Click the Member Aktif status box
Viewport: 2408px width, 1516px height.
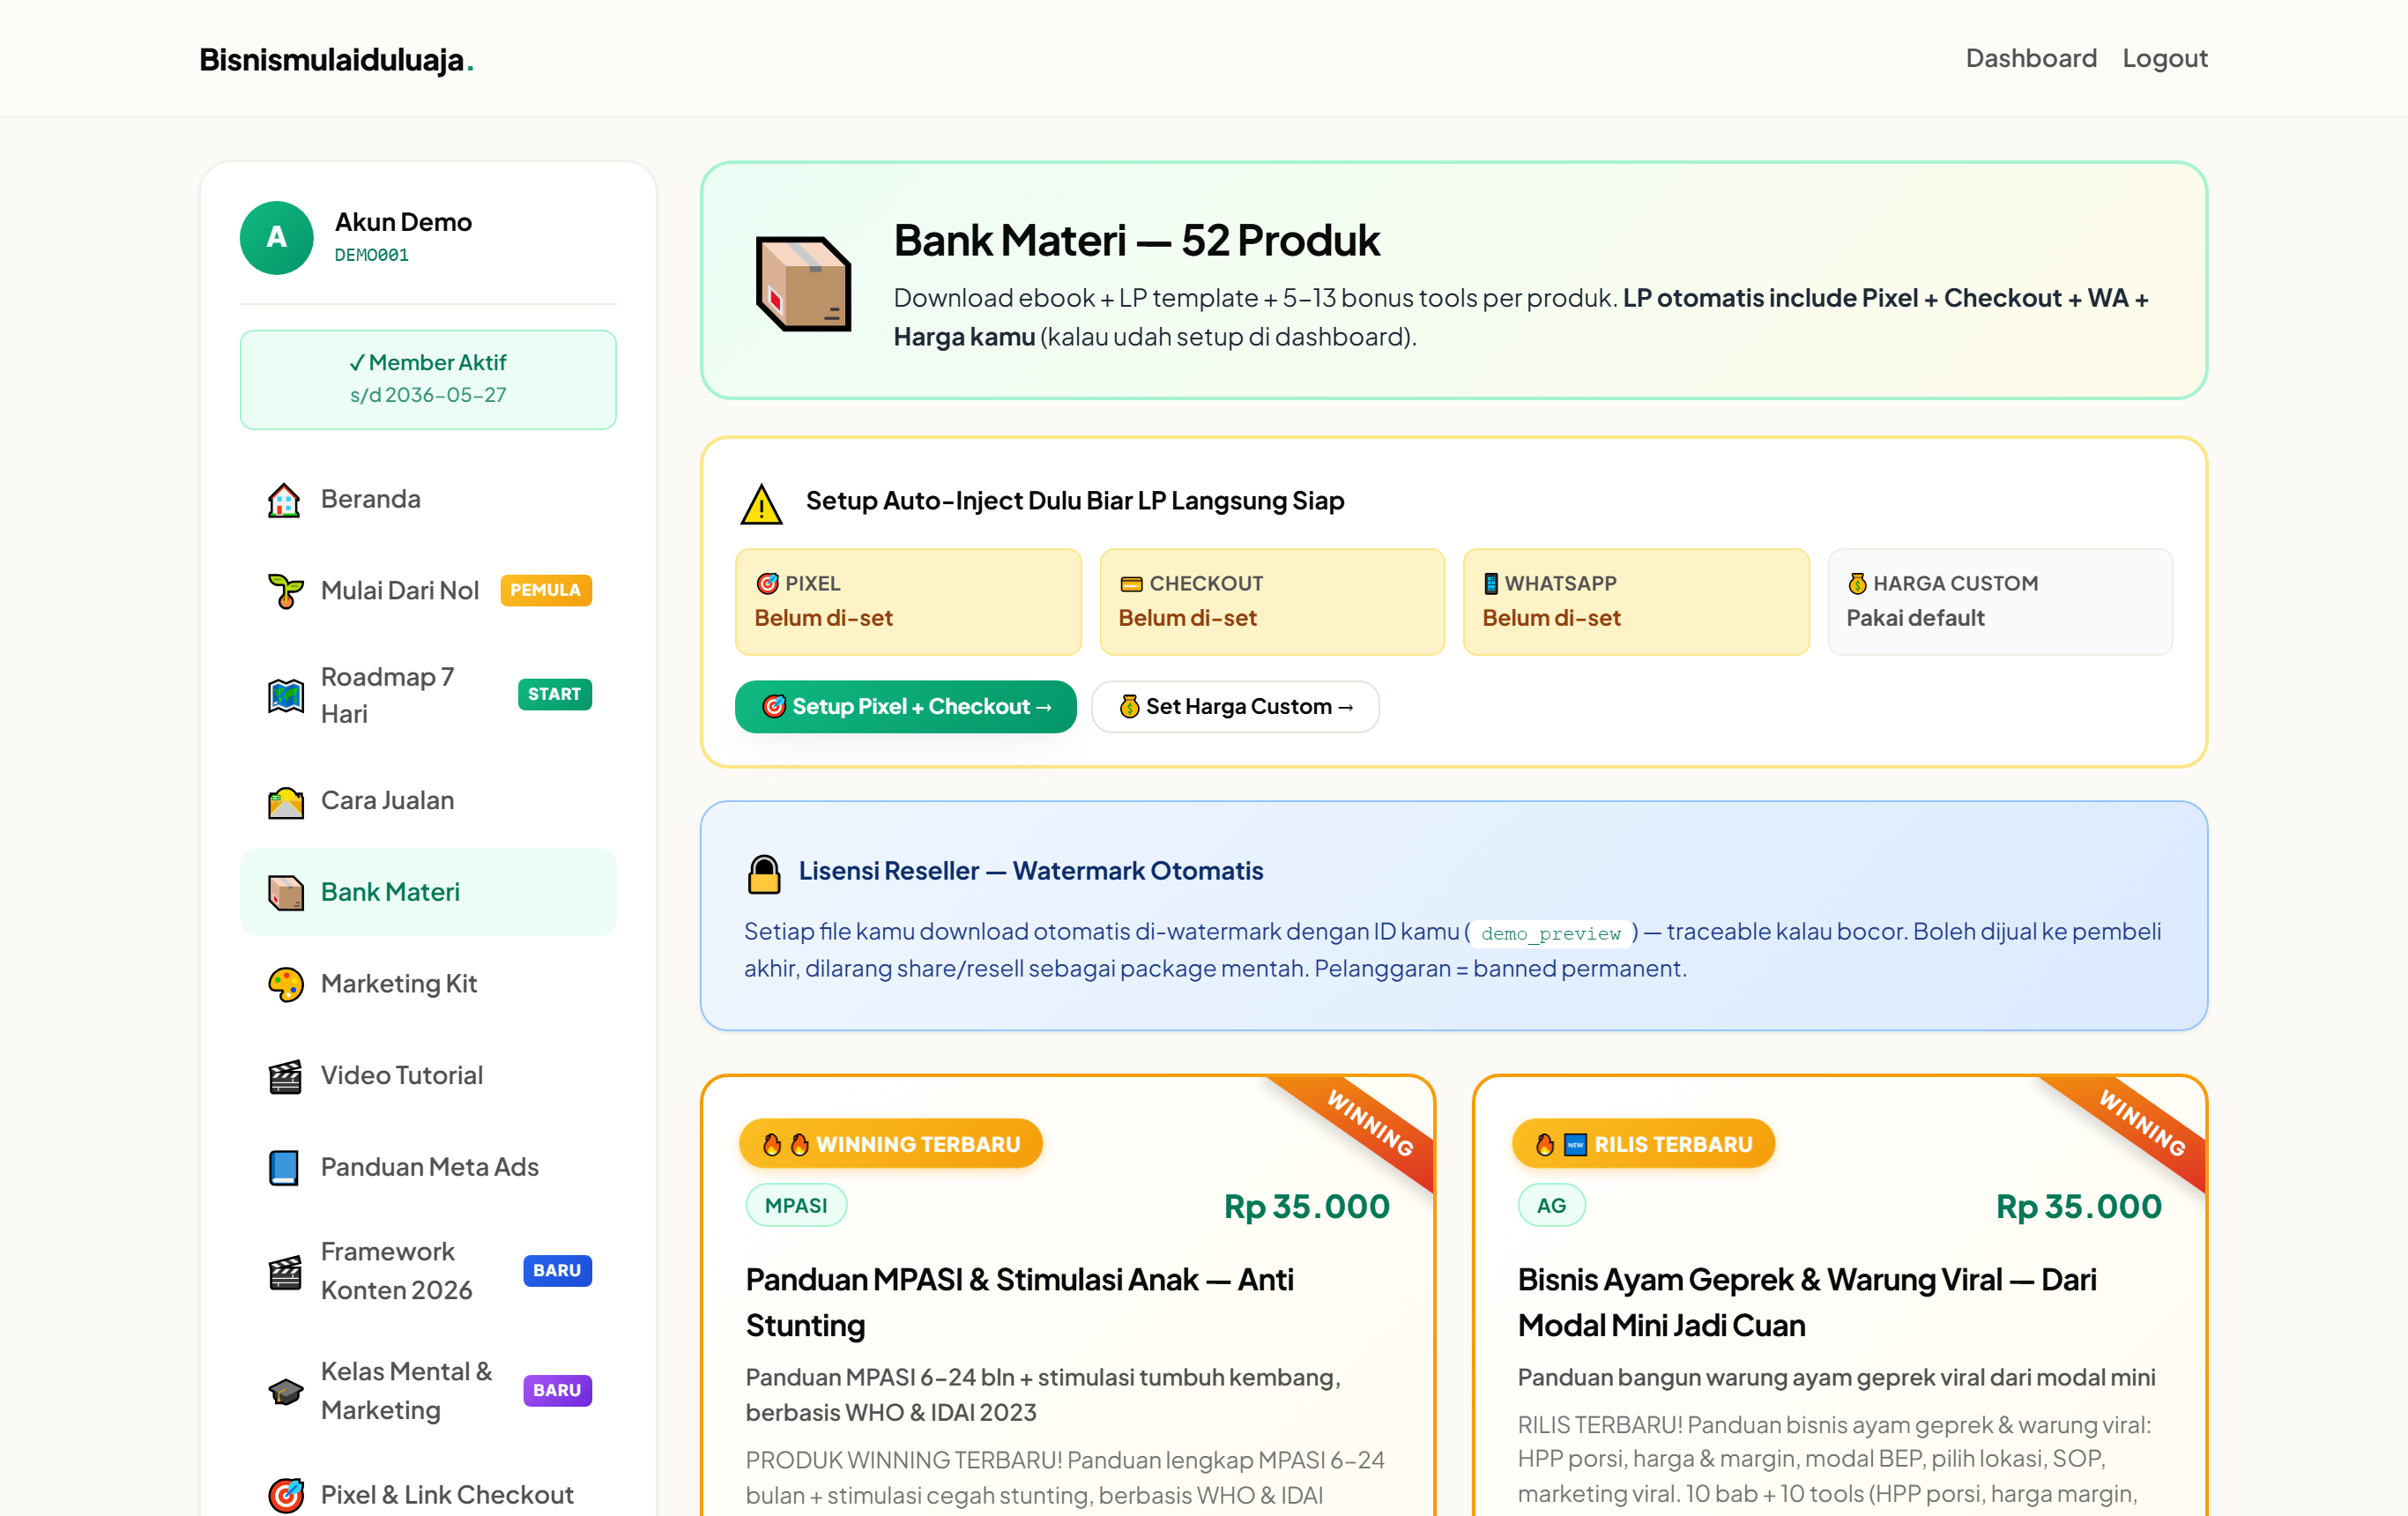click(x=428, y=379)
